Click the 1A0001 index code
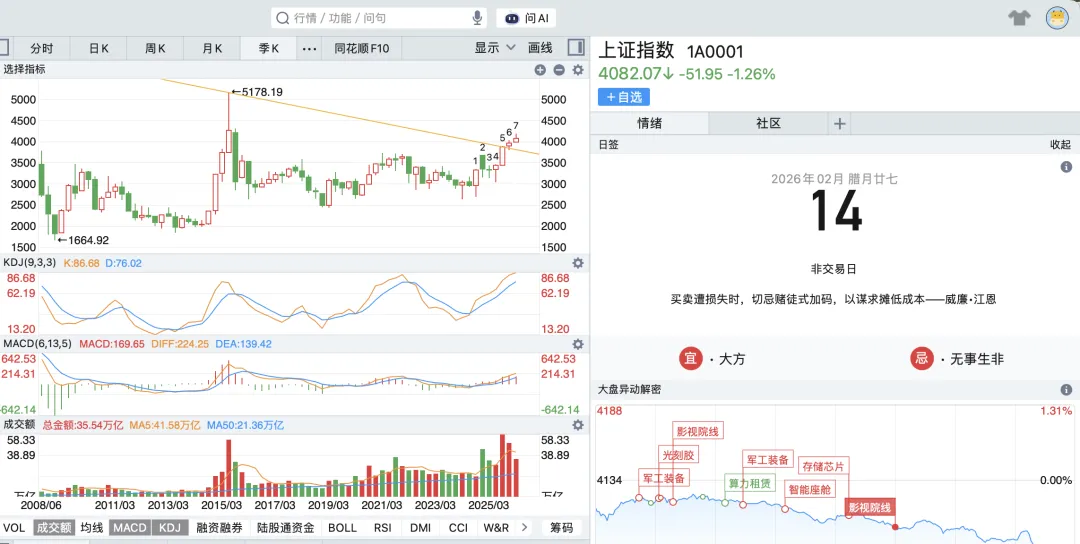This screenshot has height=544, width=1080. (715, 52)
